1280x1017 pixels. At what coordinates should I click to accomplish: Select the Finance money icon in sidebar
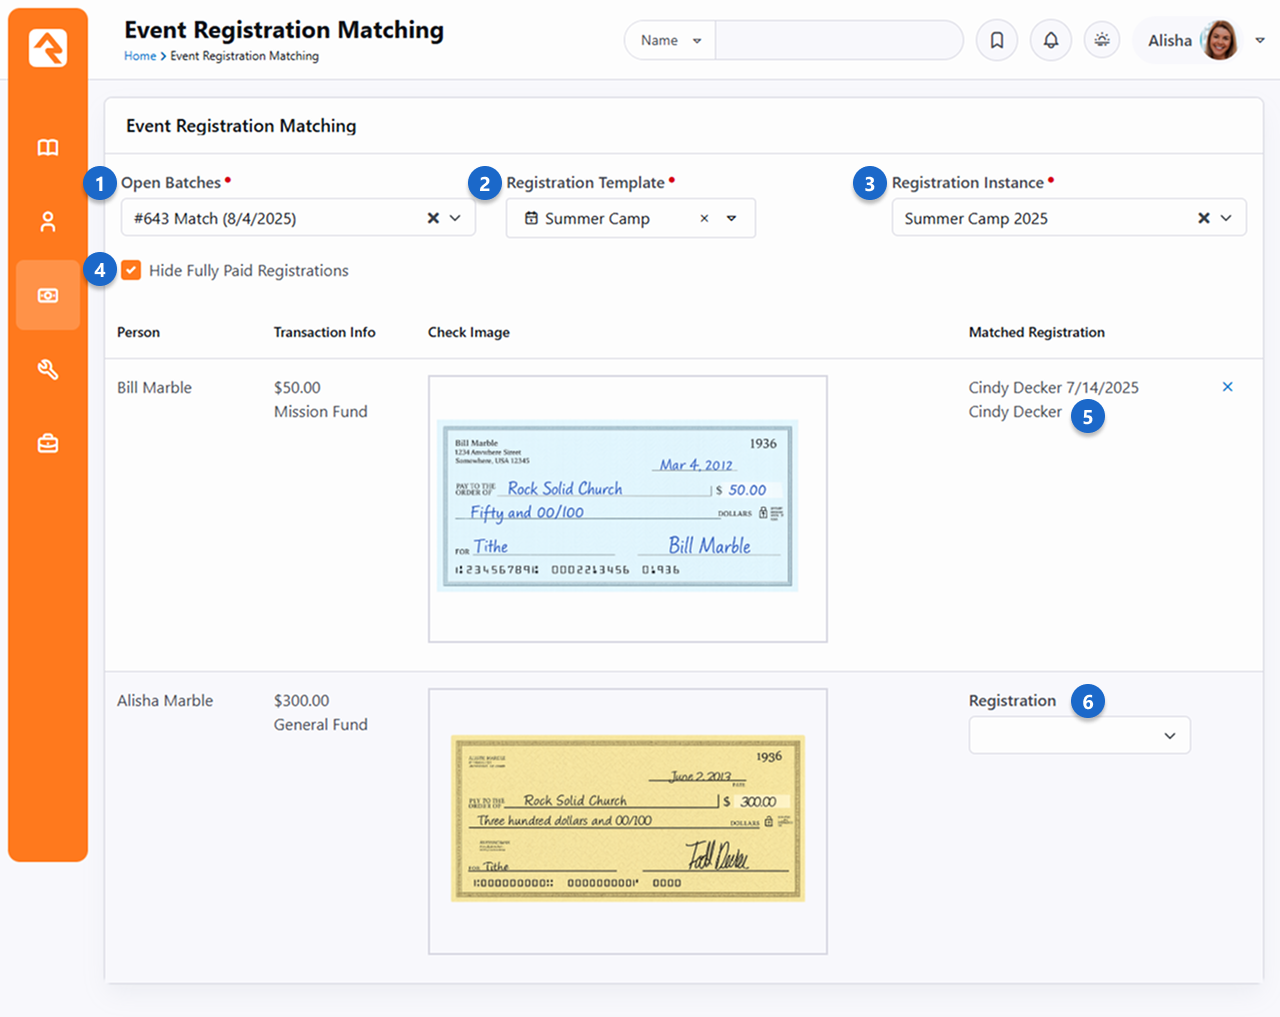pyautogui.click(x=48, y=296)
